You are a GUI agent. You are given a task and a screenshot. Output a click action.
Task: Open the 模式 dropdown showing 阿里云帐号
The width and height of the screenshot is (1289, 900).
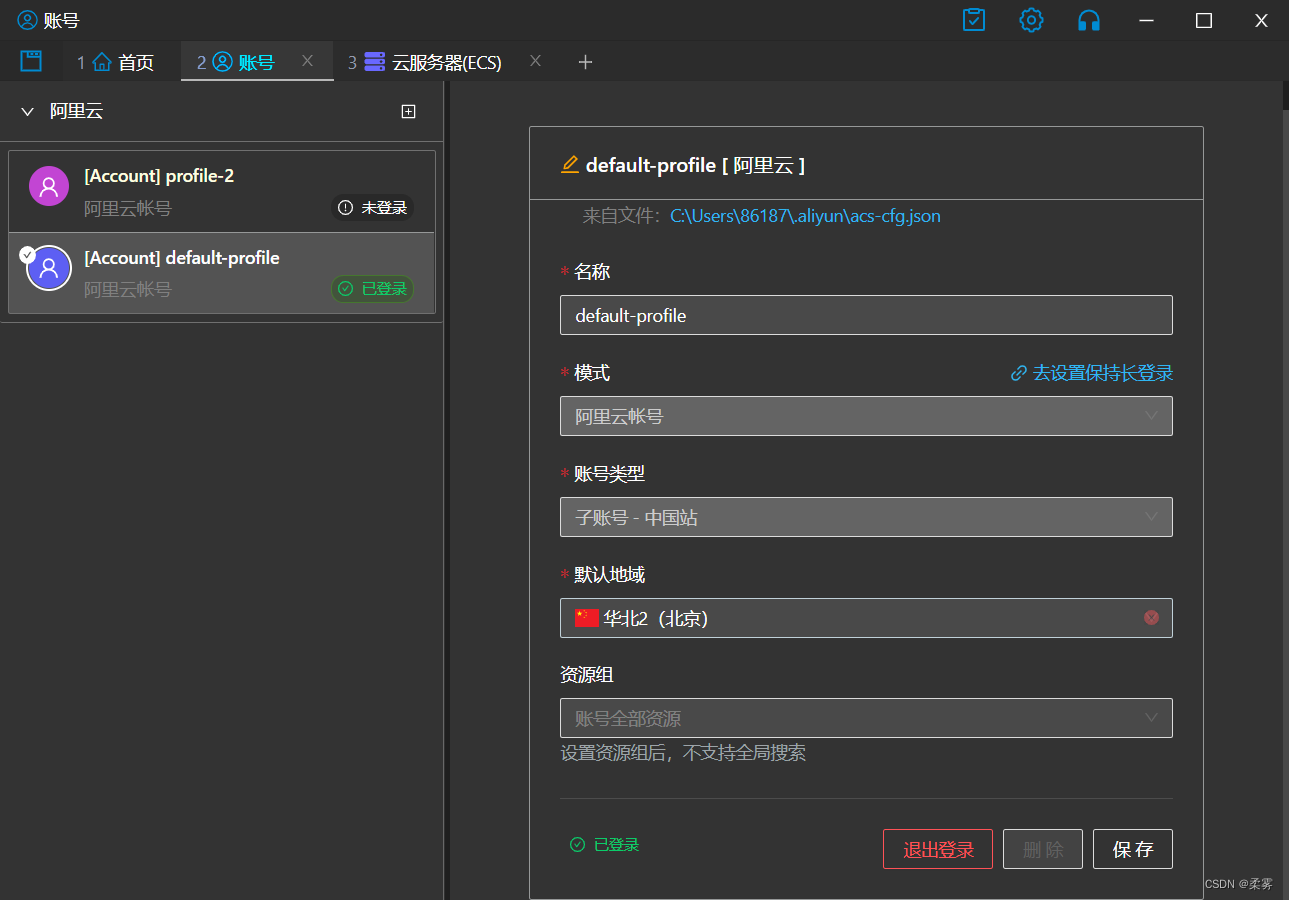[x=866, y=416]
